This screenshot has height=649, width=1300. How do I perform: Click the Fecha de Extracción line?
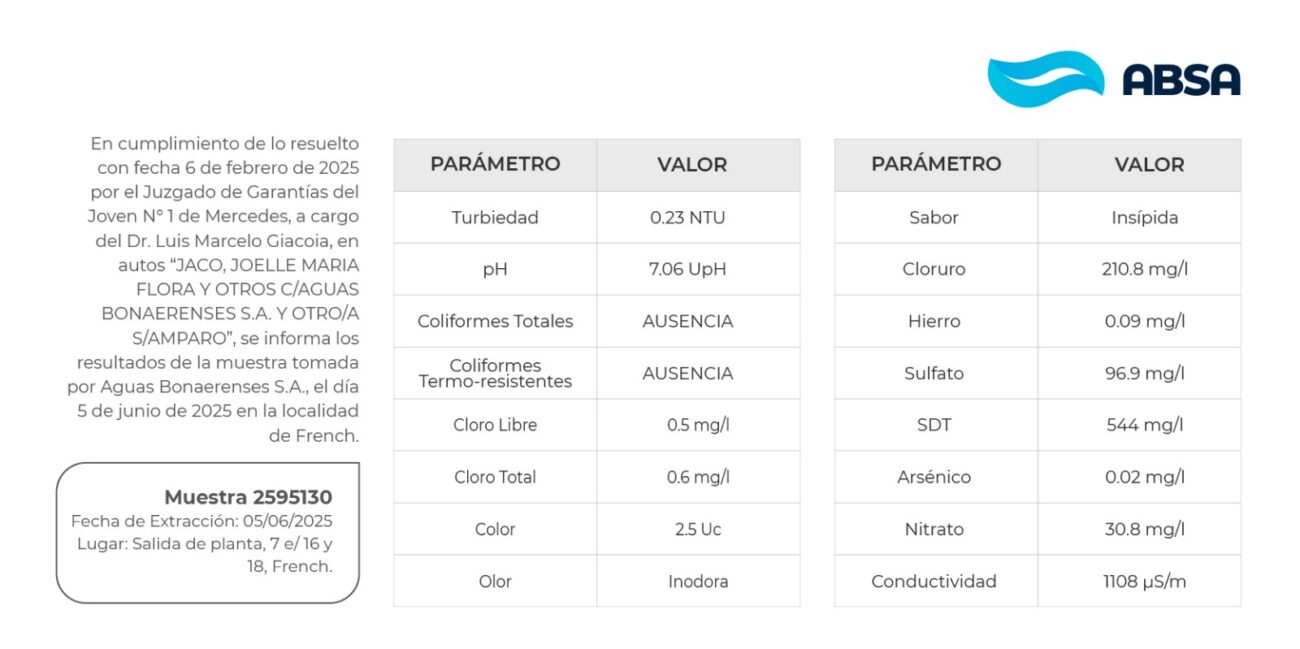202,521
